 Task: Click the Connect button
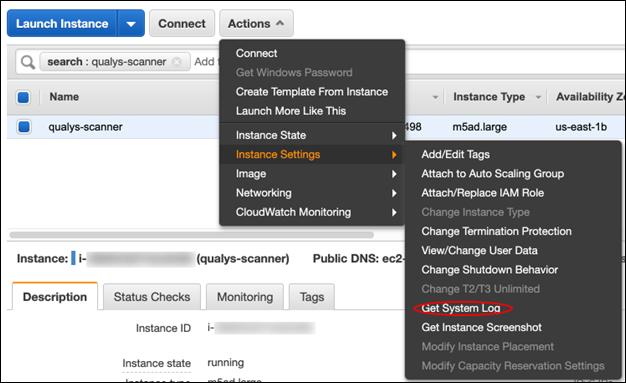point(182,24)
